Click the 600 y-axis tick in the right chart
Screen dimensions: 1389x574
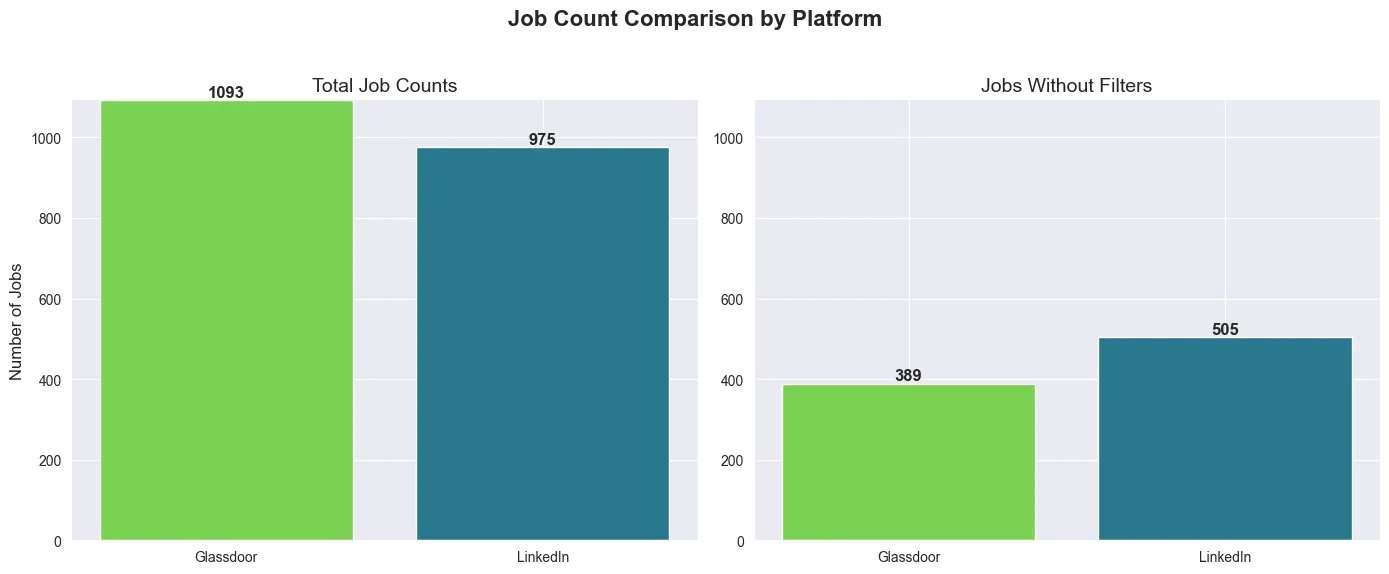[x=734, y=300]
